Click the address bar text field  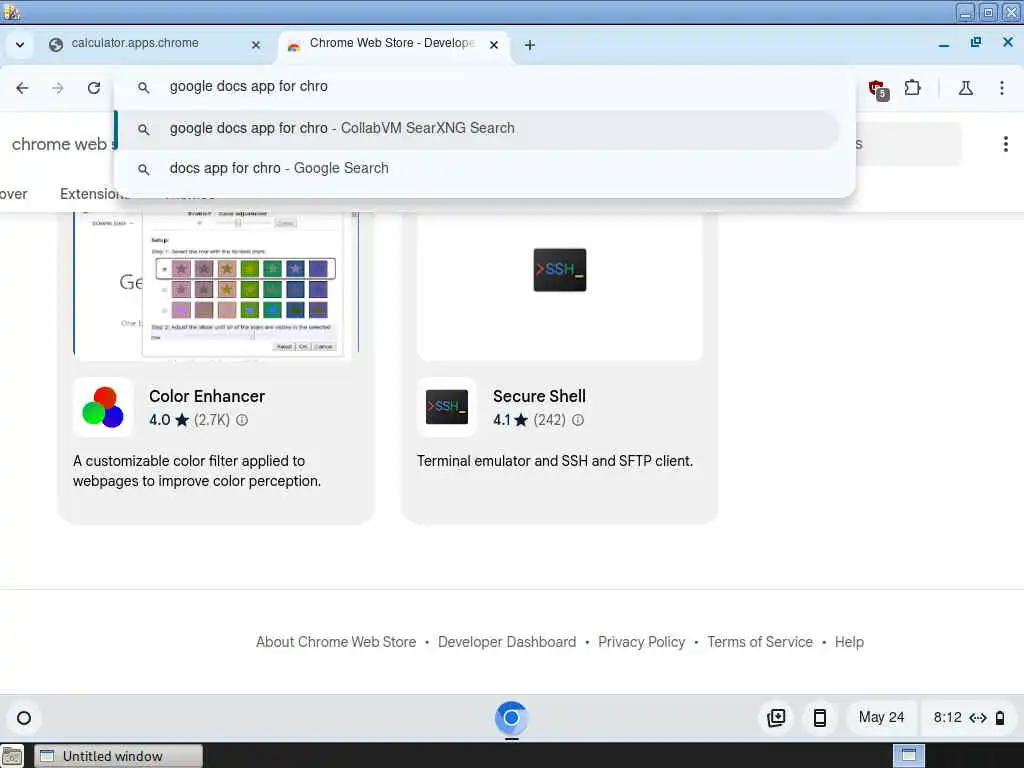pyautogui.click(x=483, y=87)
